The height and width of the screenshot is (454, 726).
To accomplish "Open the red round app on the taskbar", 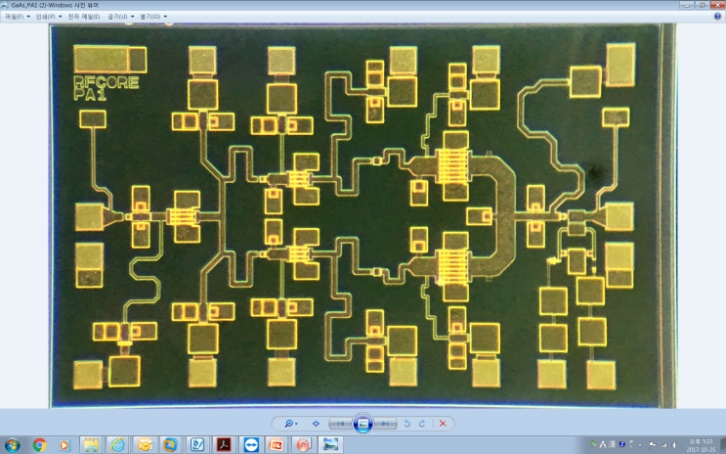I will coord(303,445).
